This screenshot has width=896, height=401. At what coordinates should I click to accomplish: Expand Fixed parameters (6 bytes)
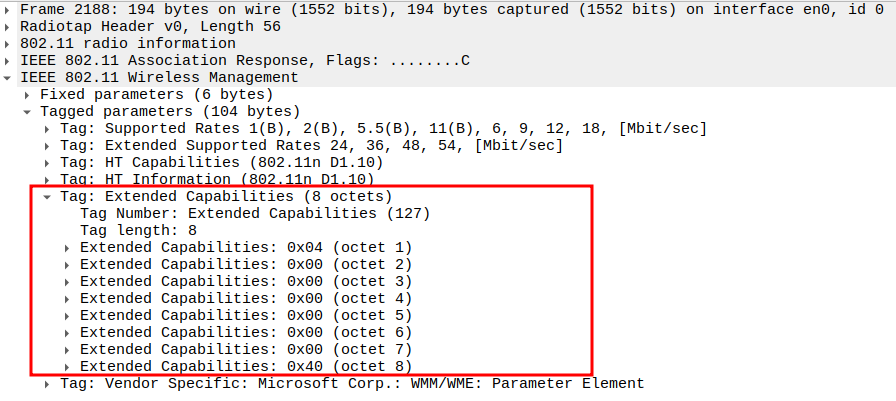pos(29,94)
